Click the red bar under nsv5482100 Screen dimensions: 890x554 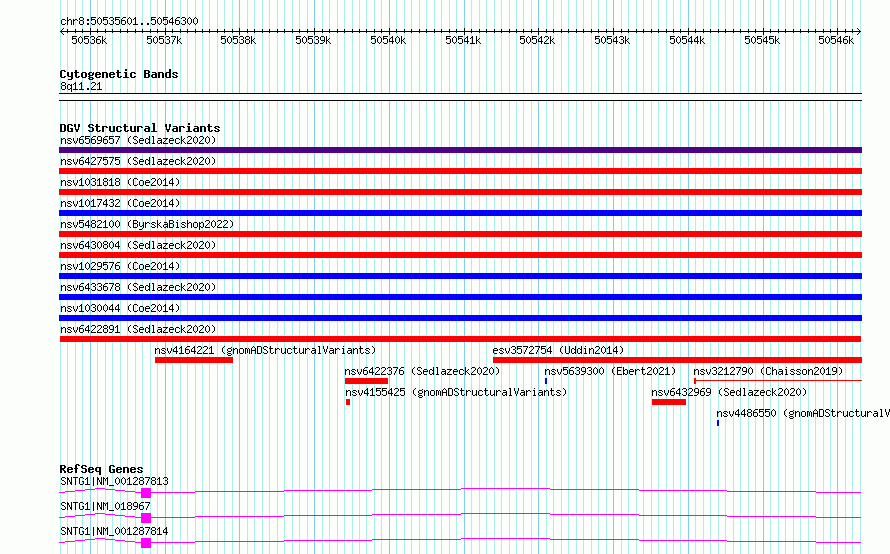(x=460, y=234)
